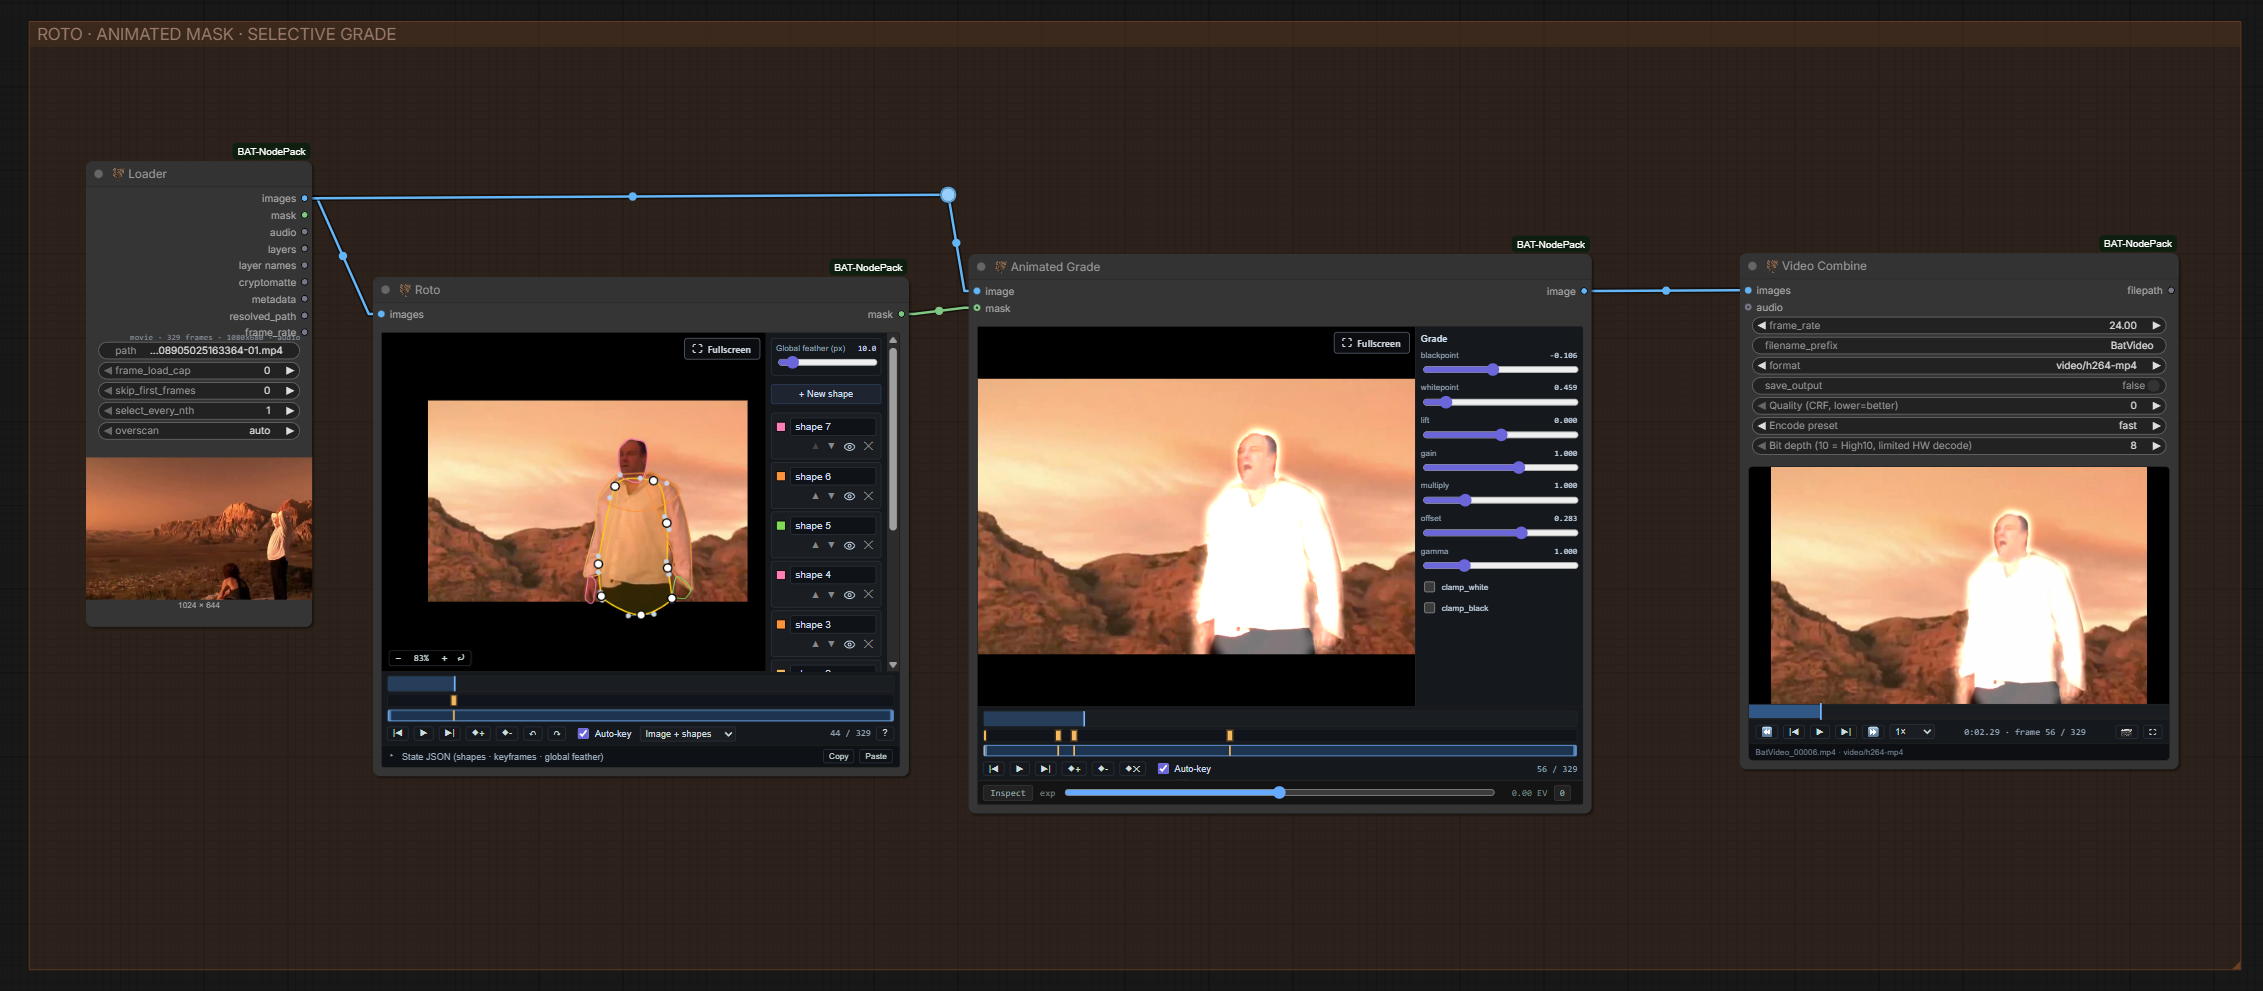The height and width of the screenshot is (991, 2263).
Task: Delete shape 4 with its X icon
Action: tap(868, 594)
